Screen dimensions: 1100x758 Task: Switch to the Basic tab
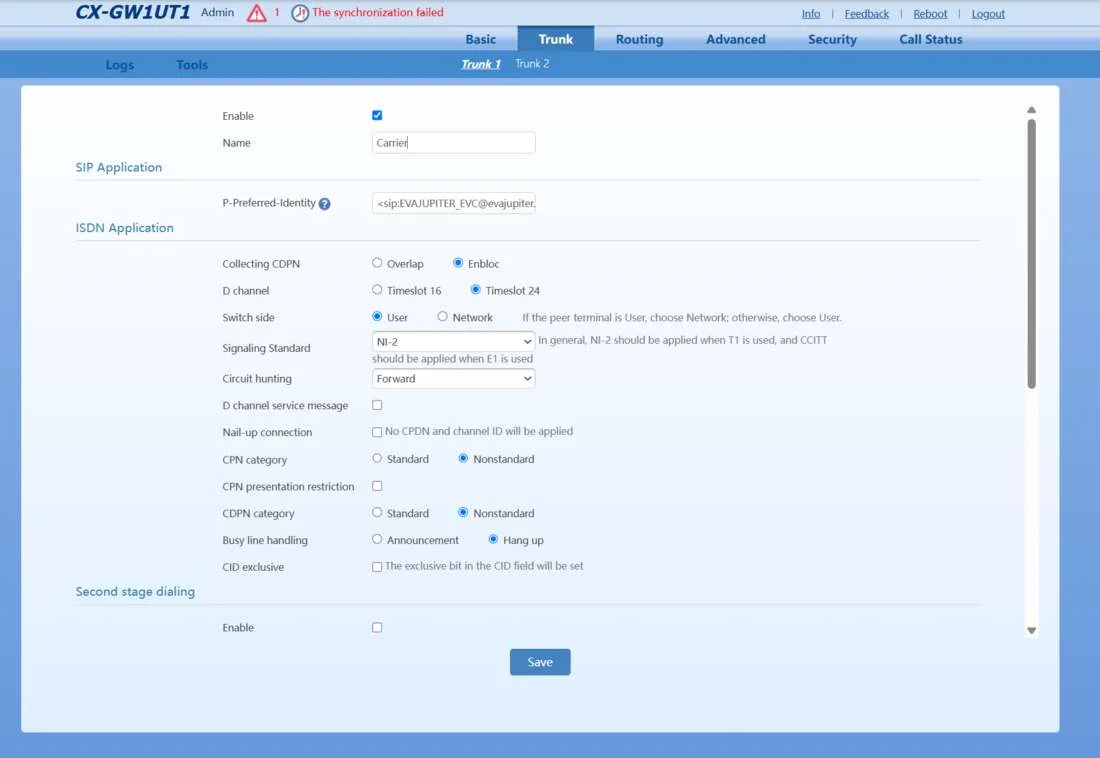coord(481,39)
